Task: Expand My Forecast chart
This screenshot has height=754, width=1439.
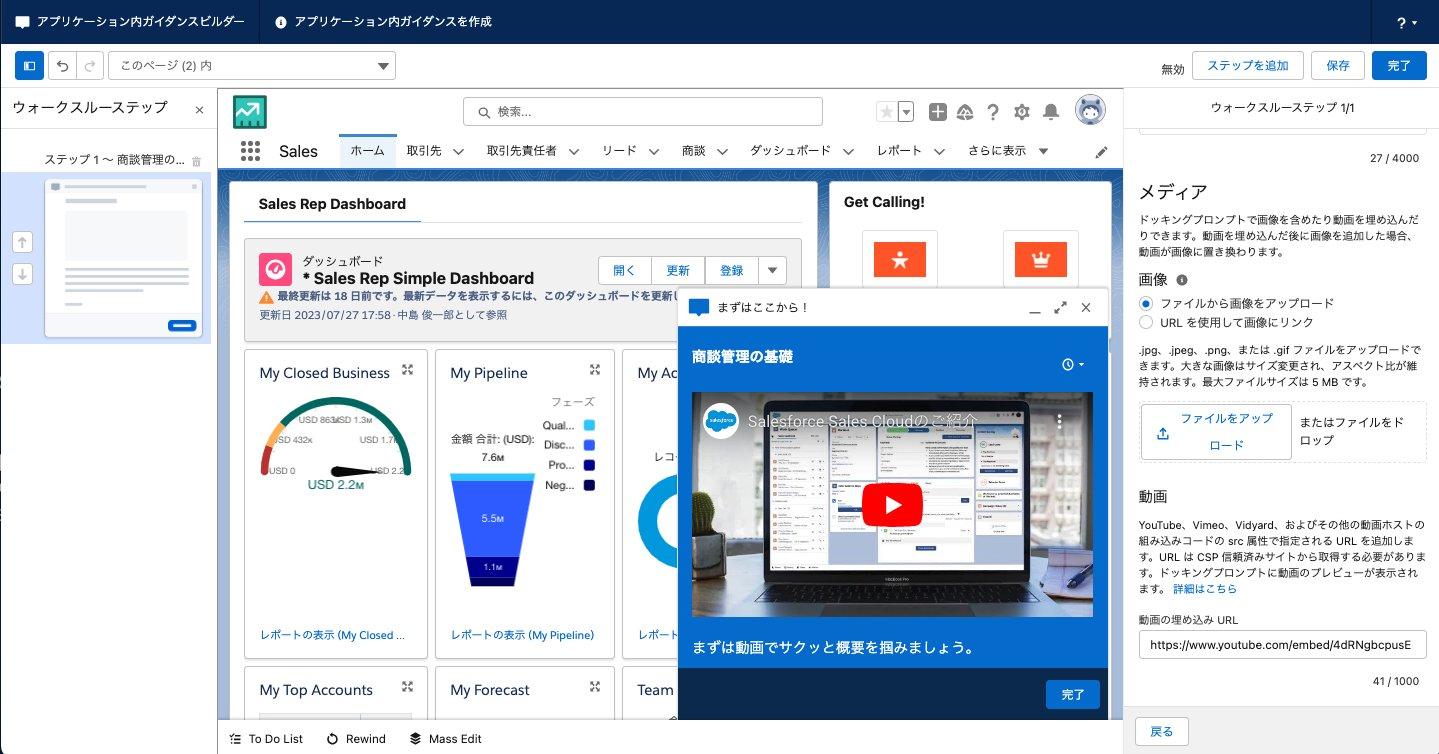Action: click(x=595, y=687)
